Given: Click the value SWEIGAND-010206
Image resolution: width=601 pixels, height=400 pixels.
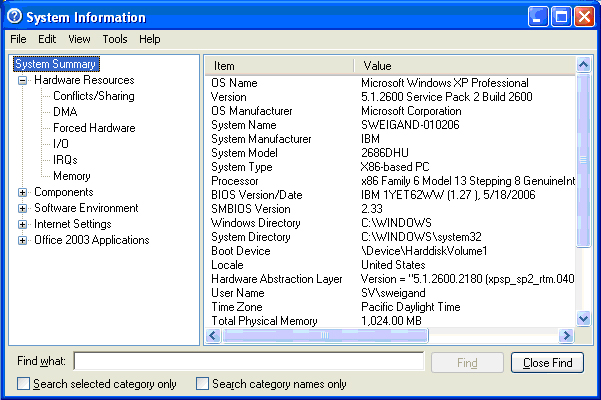Looking at the screenshot, I should pos(410,125).
